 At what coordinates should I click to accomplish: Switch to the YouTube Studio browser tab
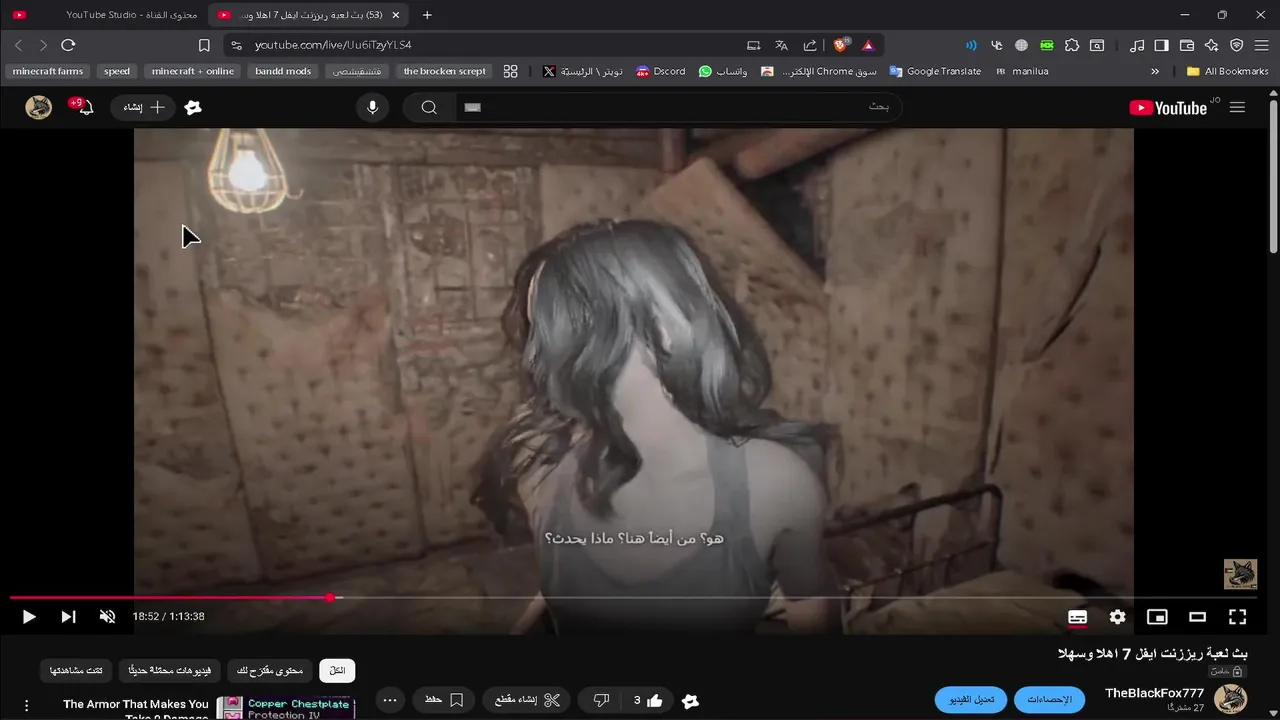point(106,15)
